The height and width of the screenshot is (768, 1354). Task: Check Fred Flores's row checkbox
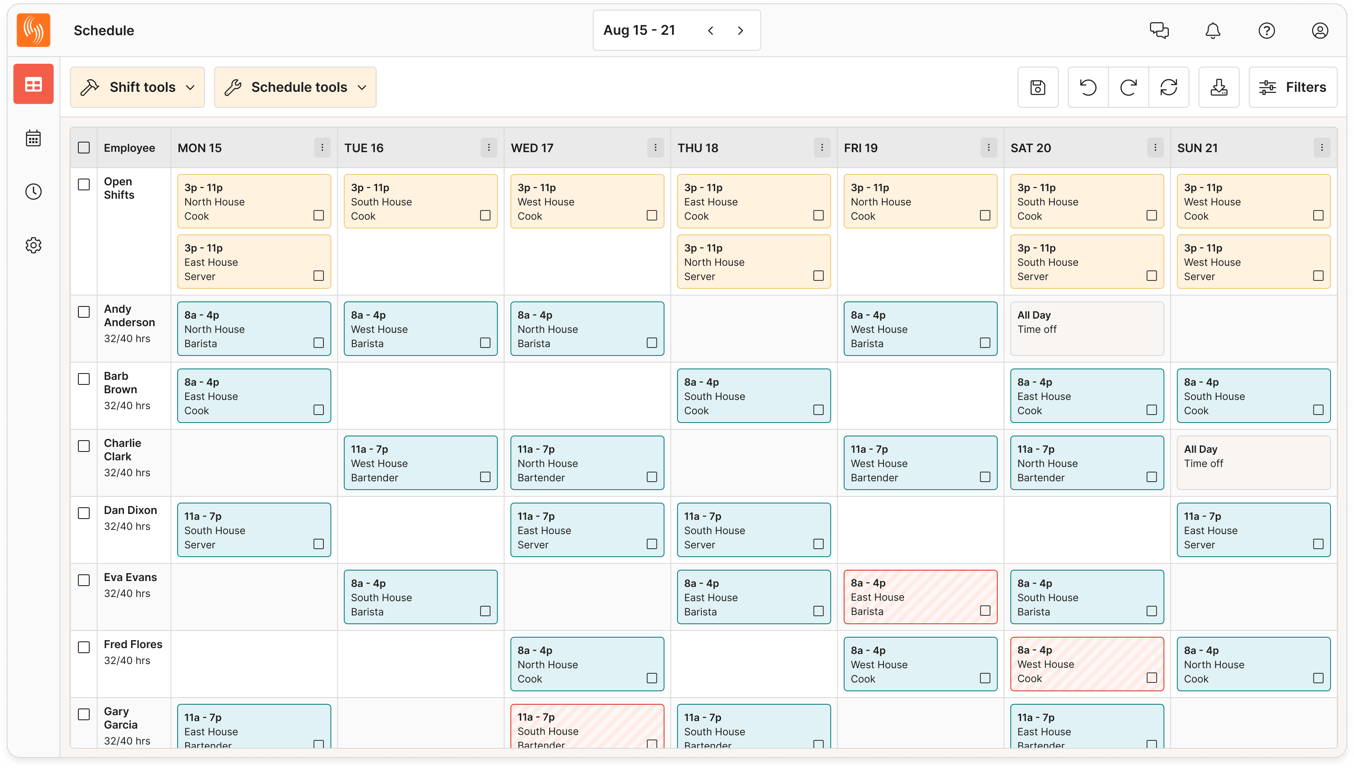click(84, 647)
